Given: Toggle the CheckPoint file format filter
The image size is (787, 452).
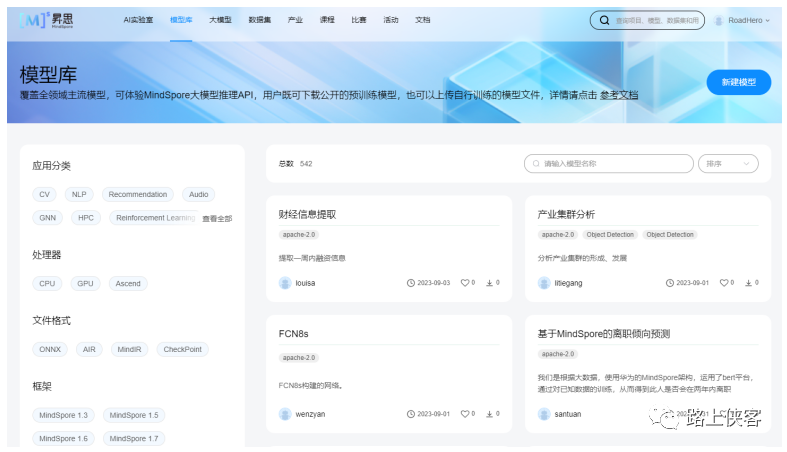Looking at the screenshot, I should [183, 349].
